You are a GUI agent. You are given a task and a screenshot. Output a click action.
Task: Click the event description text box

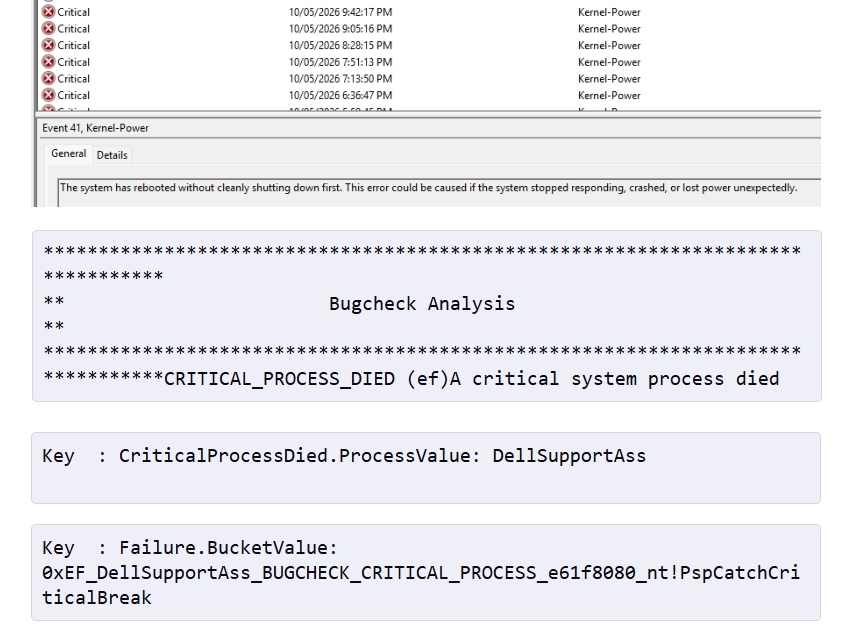point(439,192)
